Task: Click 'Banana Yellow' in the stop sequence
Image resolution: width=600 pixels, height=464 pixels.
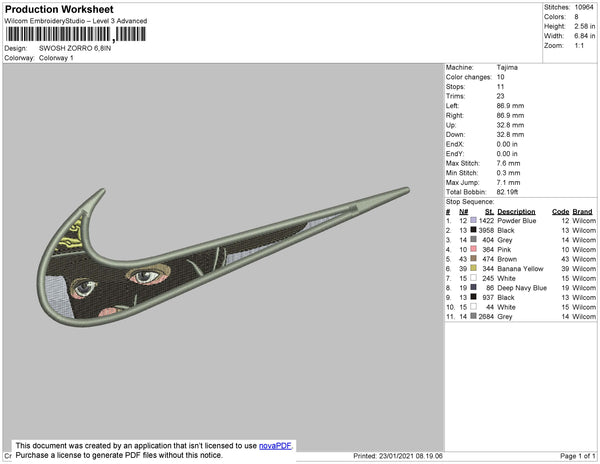Action: [x=520, y=269]
